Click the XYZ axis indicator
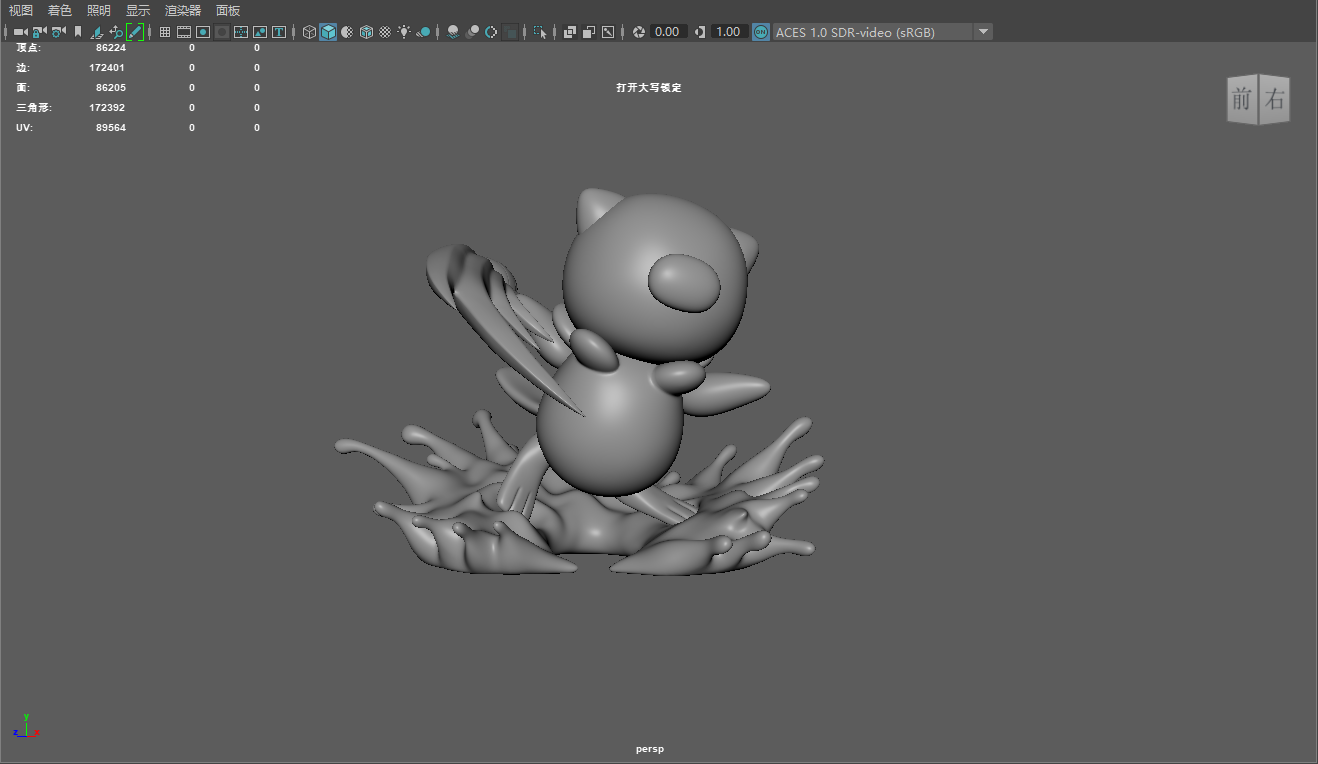1318x764 pixels. pos(26,727)
